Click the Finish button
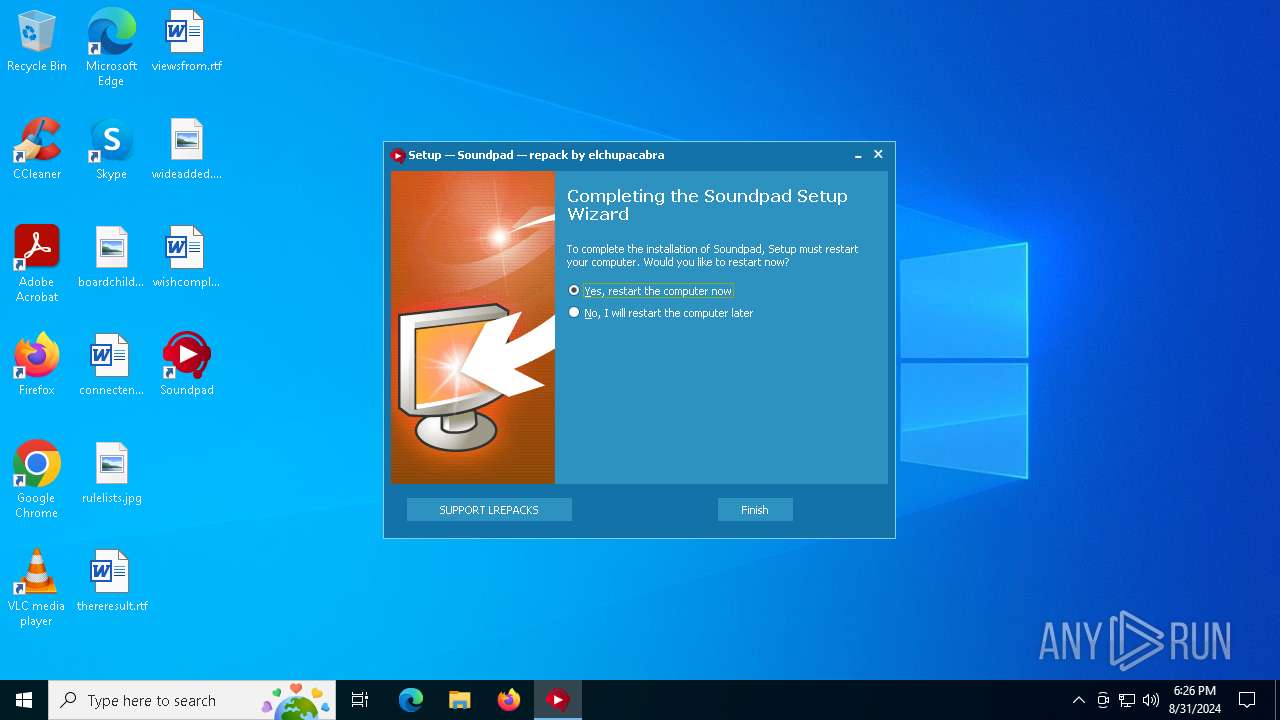The height and width of the screenshot is (720, 1280). [x=755, y=510]
